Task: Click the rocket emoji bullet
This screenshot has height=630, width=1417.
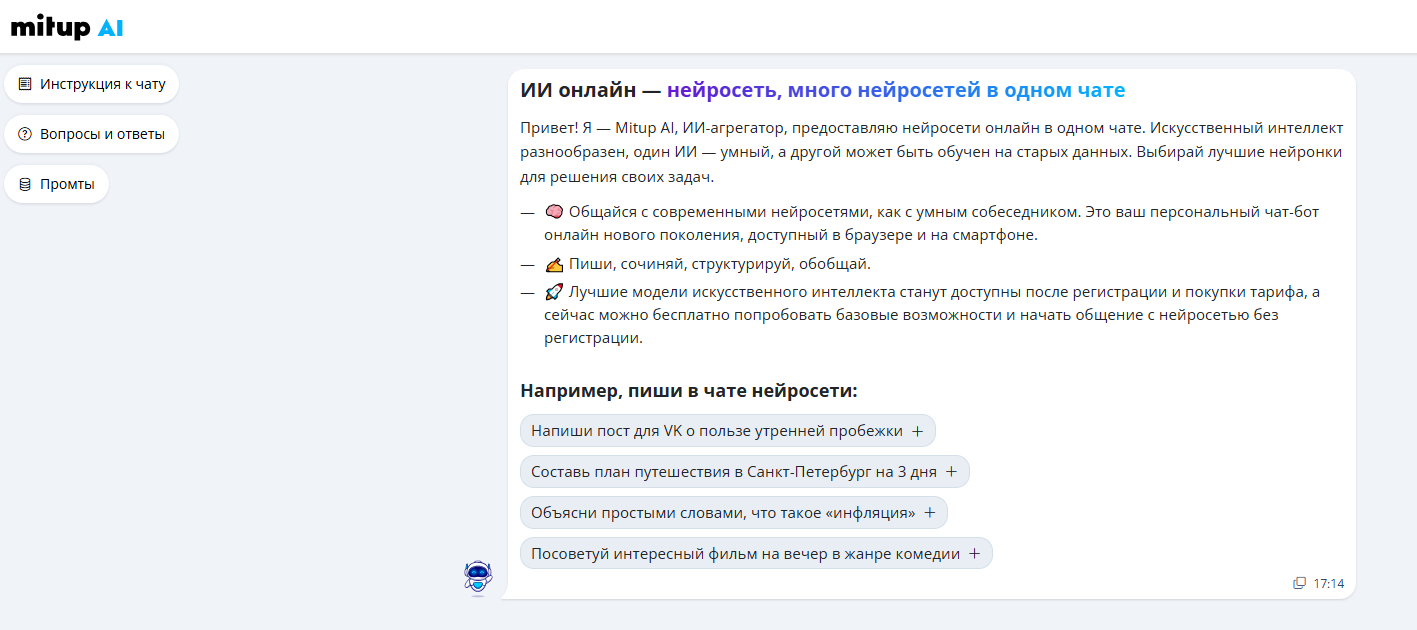Action: click(555, 292)
